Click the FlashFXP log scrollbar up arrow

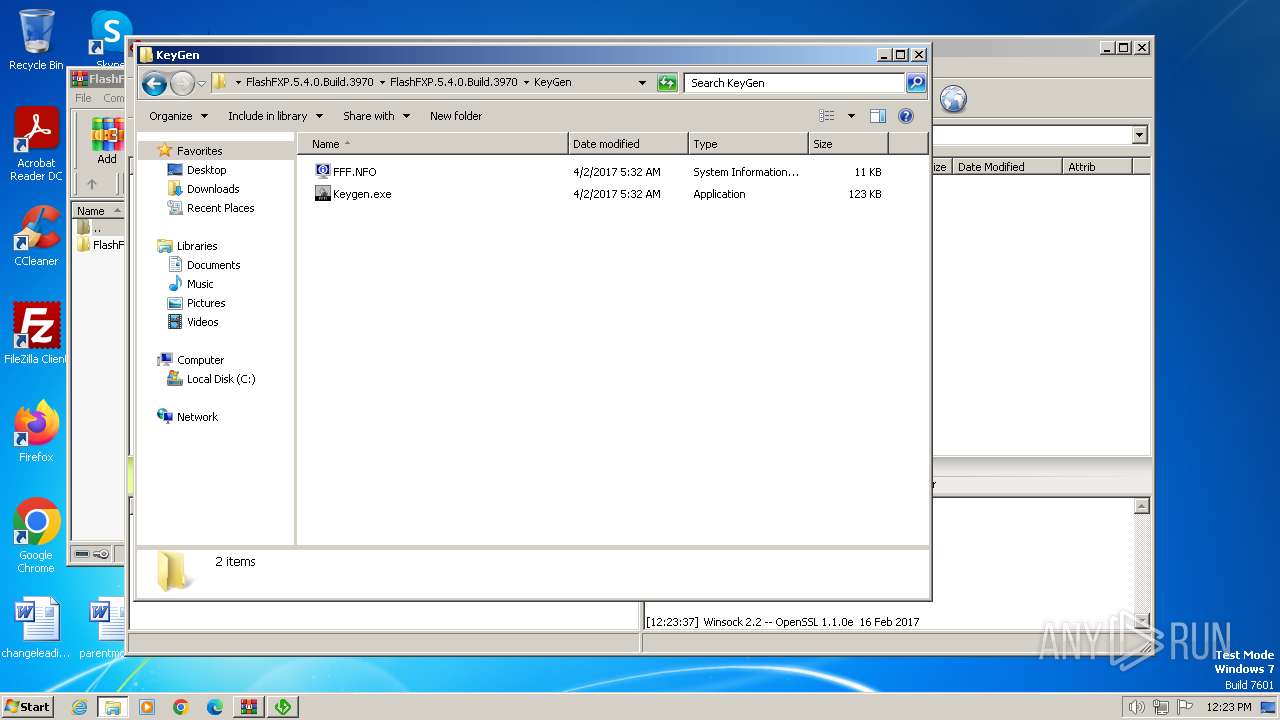click(1142, 507)
